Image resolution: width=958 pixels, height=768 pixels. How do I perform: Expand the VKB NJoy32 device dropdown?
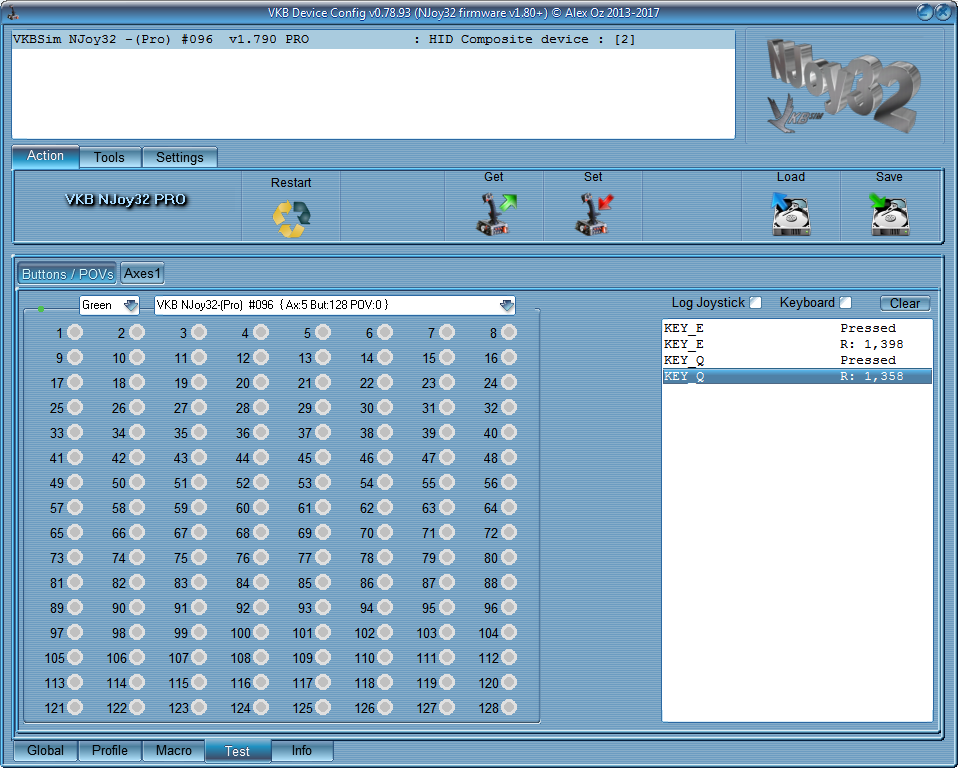pos(506,305)
